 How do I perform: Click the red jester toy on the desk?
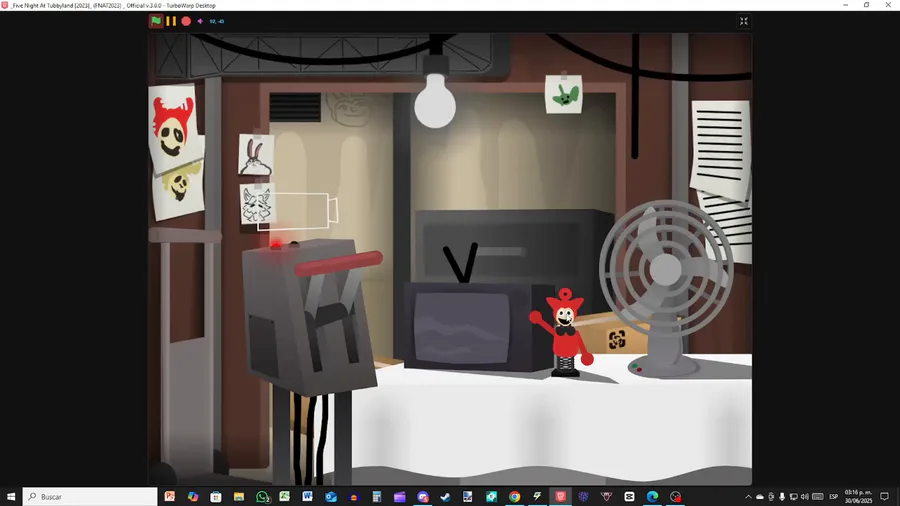[x=565, y=333]
